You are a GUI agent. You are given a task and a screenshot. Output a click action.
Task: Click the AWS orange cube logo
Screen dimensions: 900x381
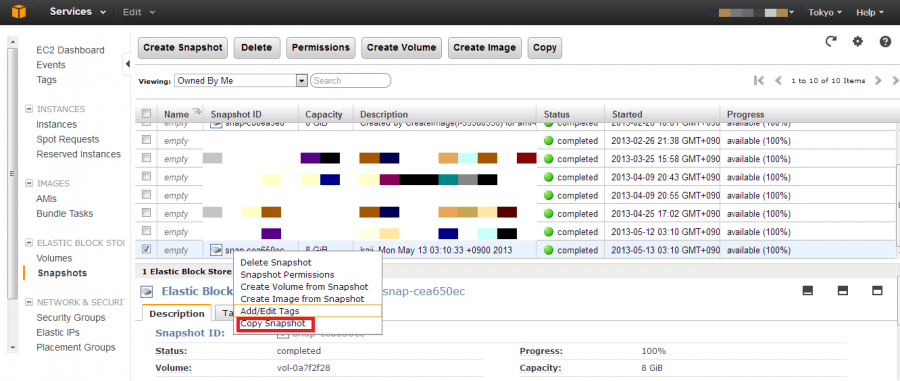[x=20, y=12]
